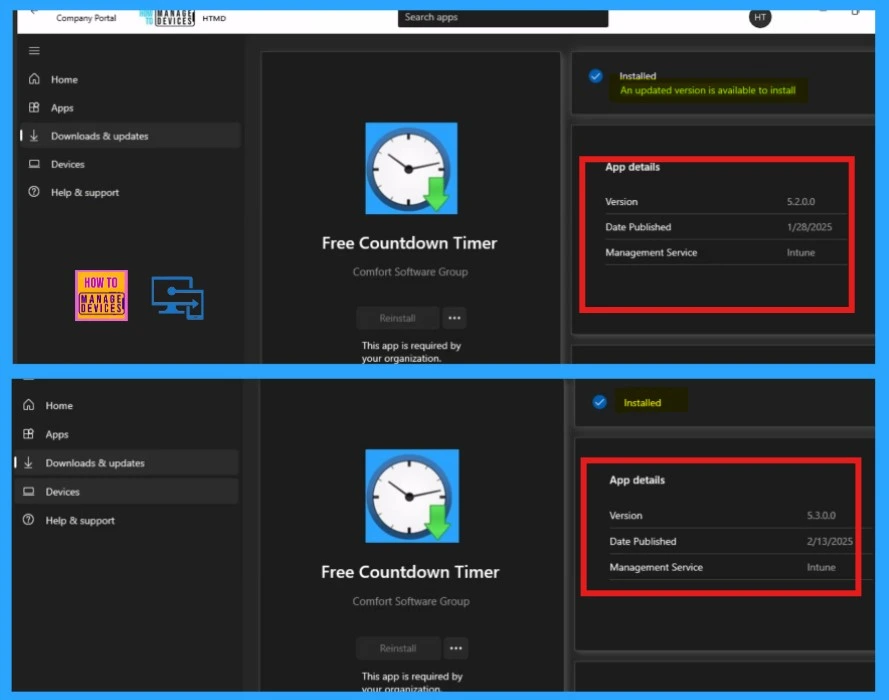Open Devices laptop icon in top sidebar
This screenshot has width=889, height=700.
34,164
